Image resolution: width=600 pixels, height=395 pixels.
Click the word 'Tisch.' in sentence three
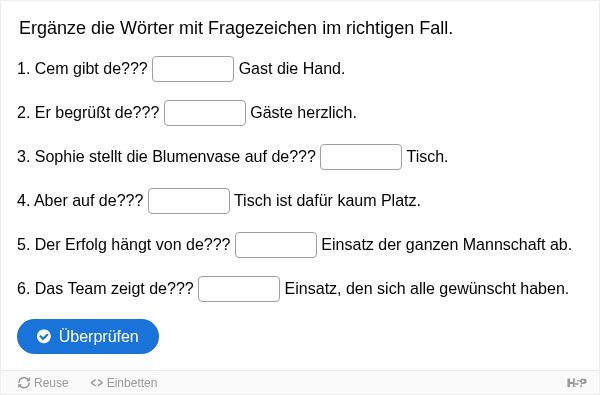pos(427,157)
